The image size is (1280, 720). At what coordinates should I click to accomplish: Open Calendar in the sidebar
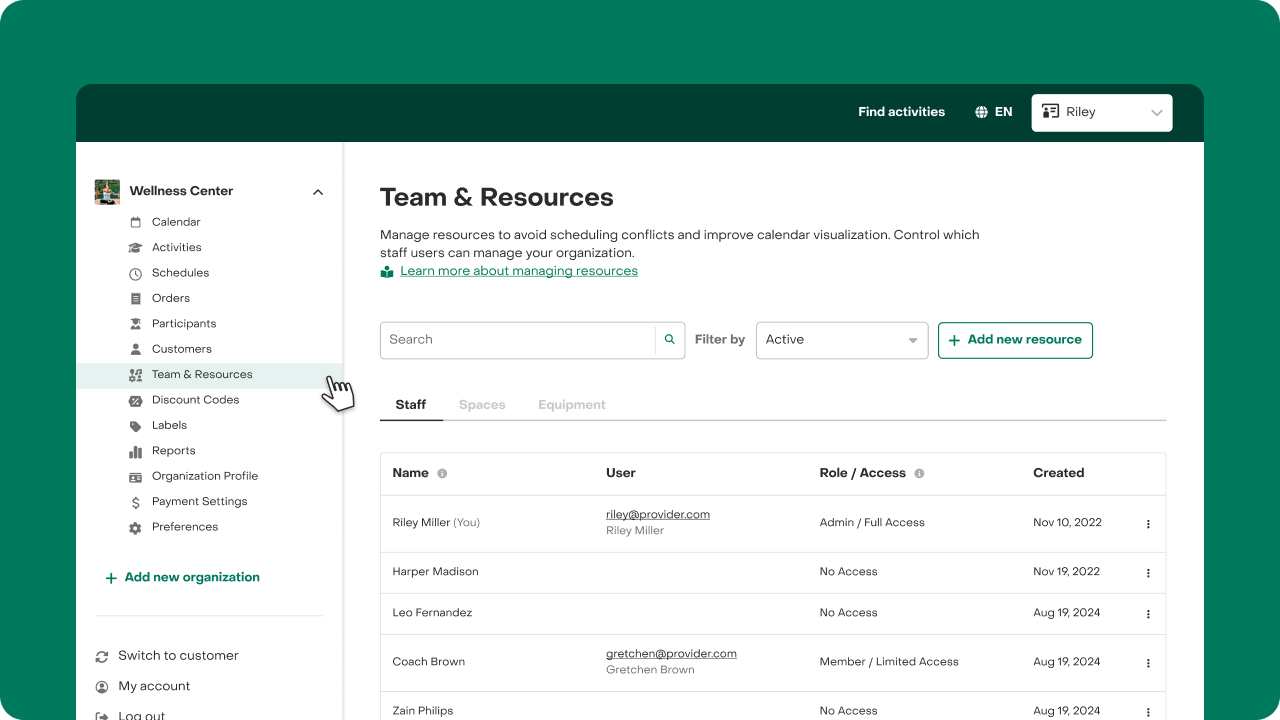coord(176,222)
